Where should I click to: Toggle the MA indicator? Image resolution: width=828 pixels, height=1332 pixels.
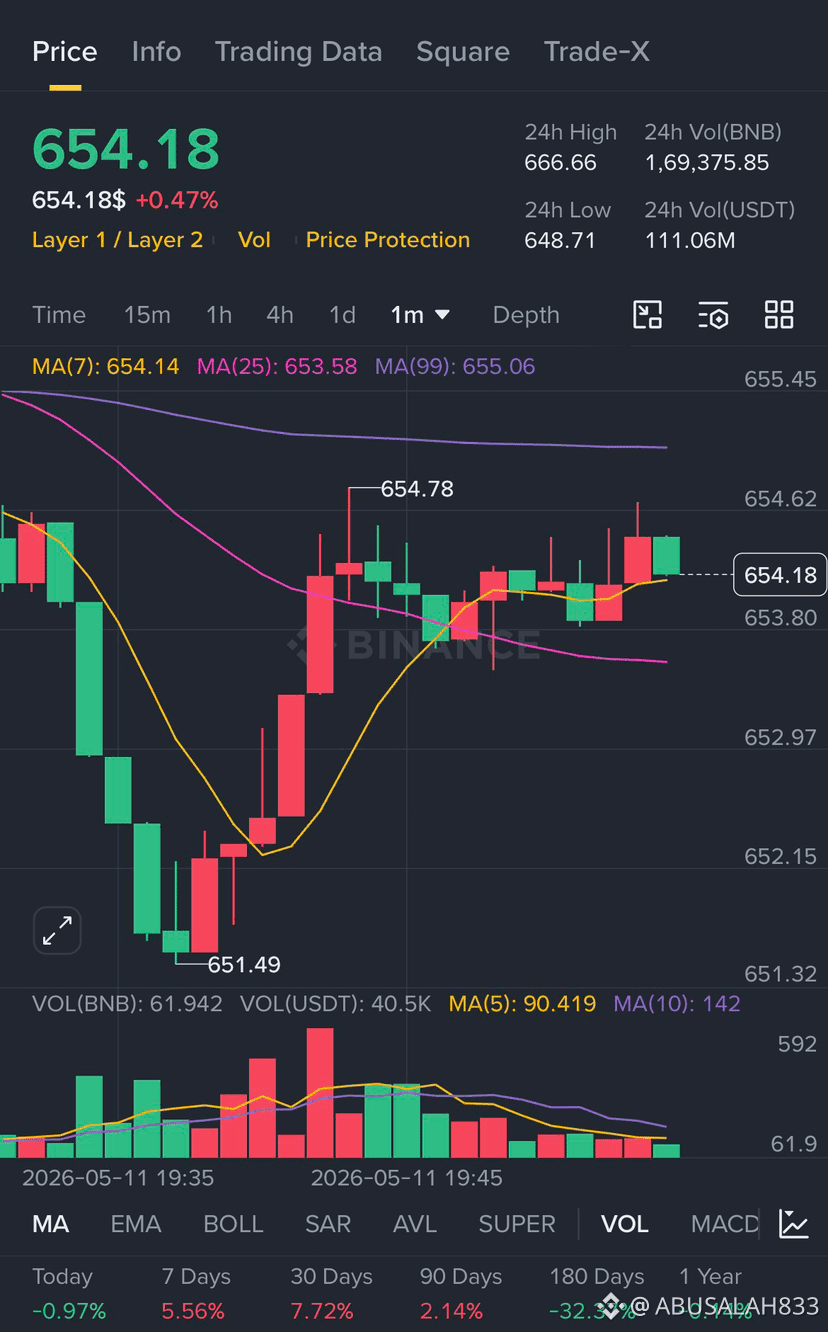coord(51,1224)
